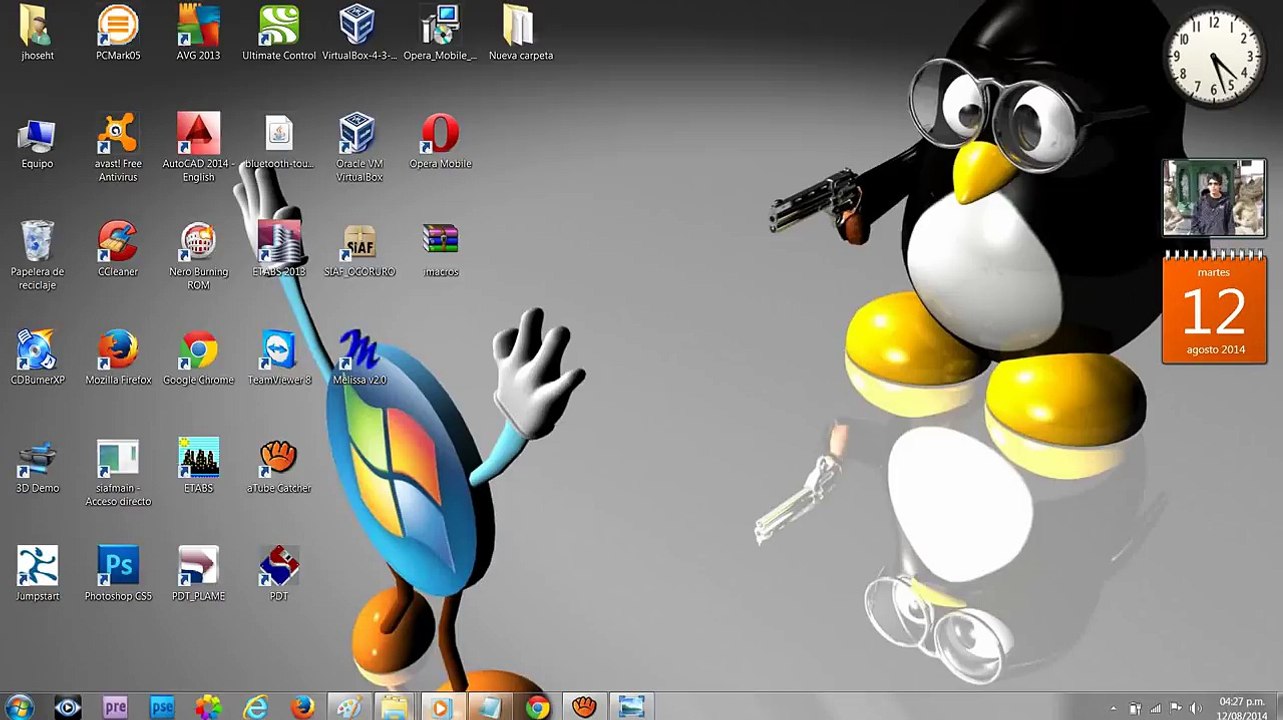Switch to aTube Catcher on the taskbar

tap(585, 707)
